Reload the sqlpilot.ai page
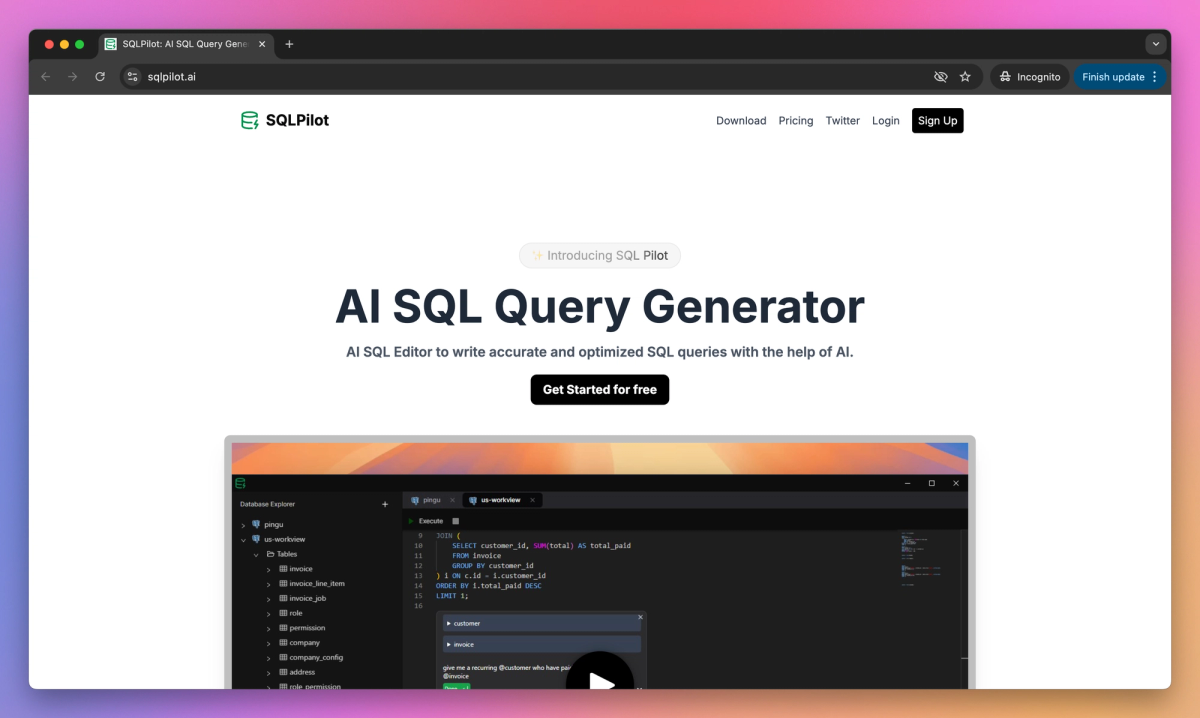 click(100, 76)
